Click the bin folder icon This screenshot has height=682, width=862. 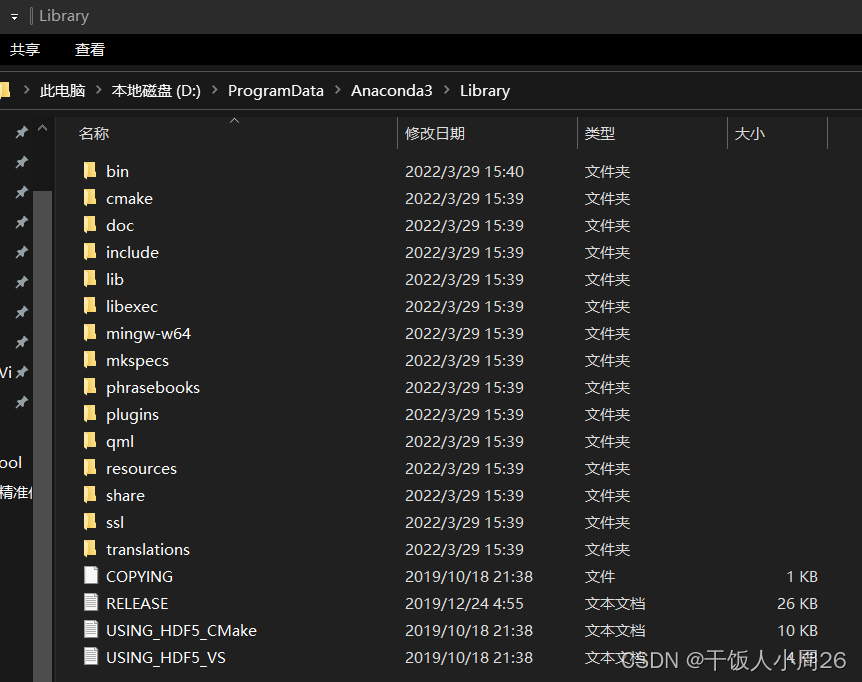click(90, 170)
